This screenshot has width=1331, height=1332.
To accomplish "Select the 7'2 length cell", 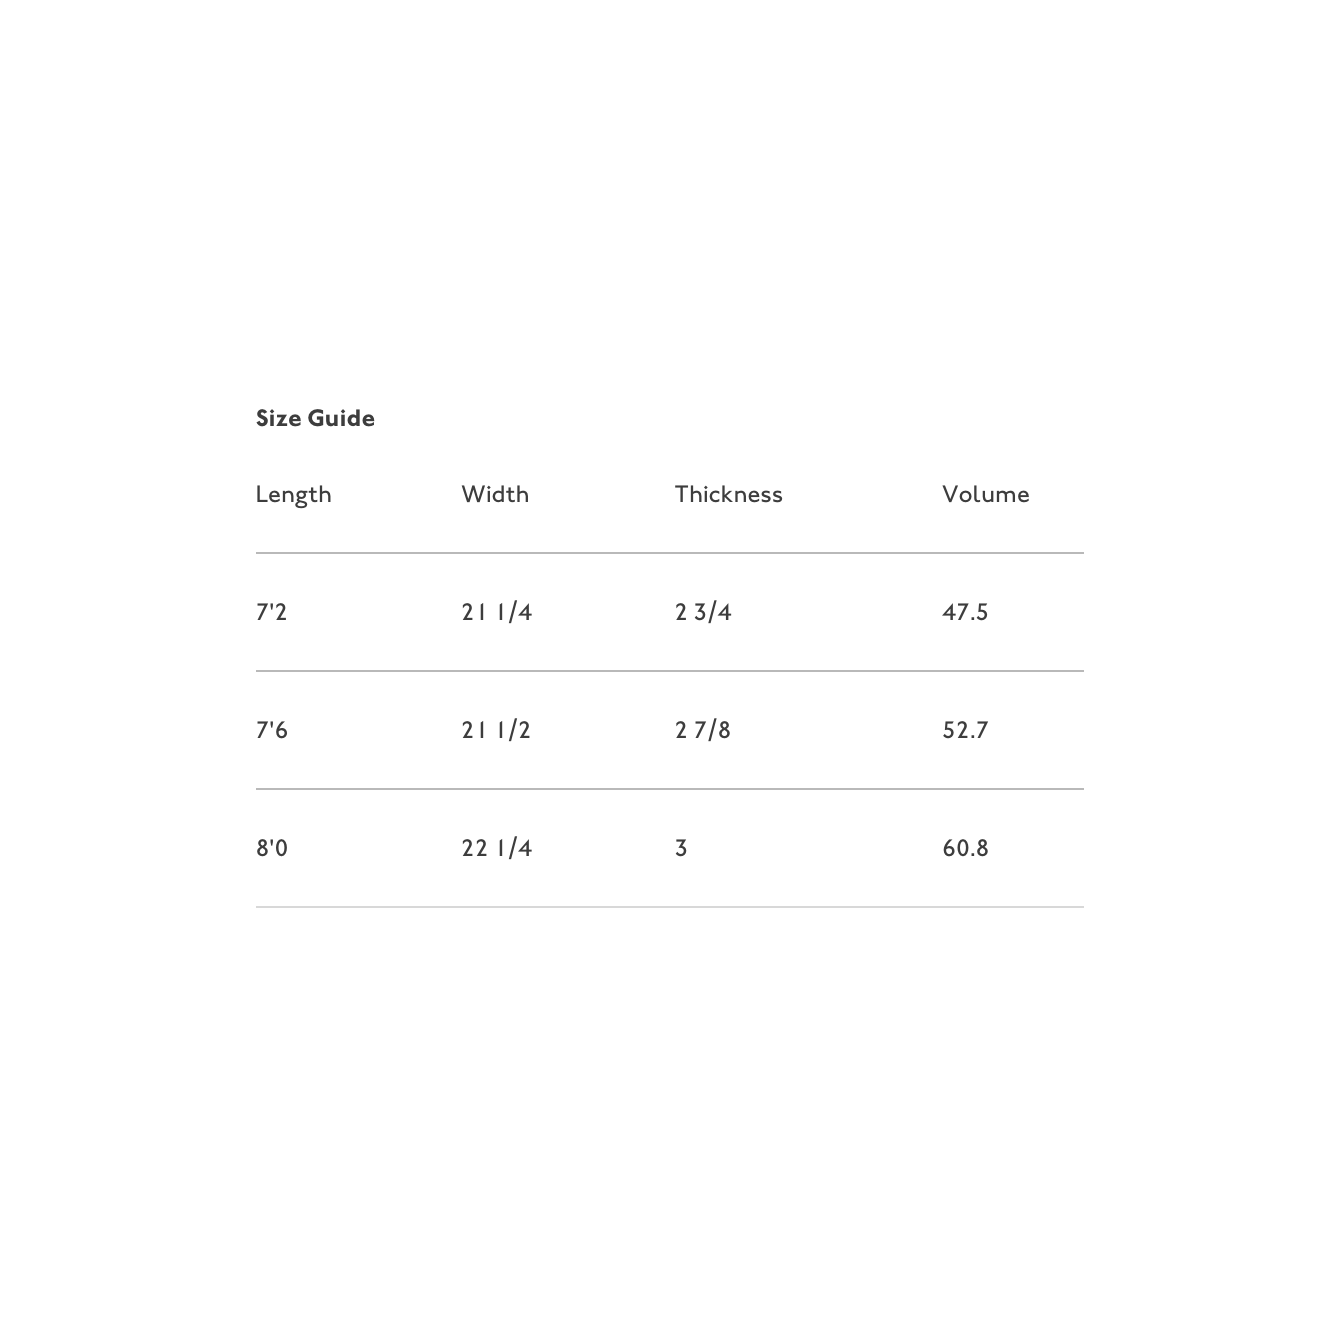I will pos(271,612).
